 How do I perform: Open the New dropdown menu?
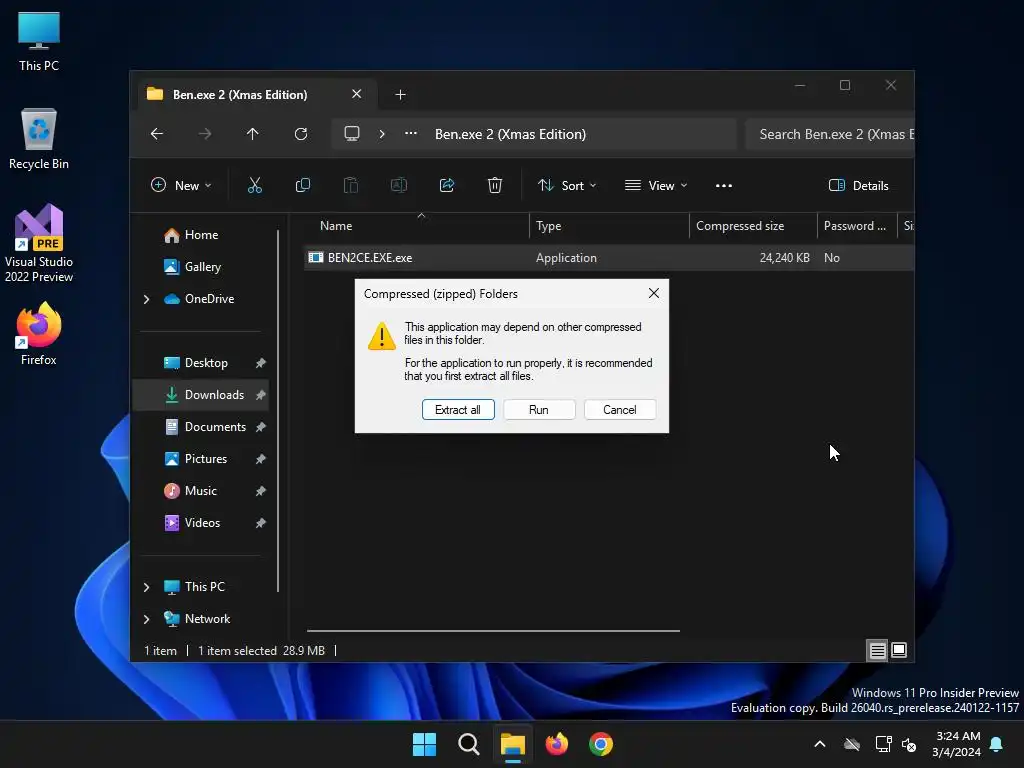coord(181,185)
